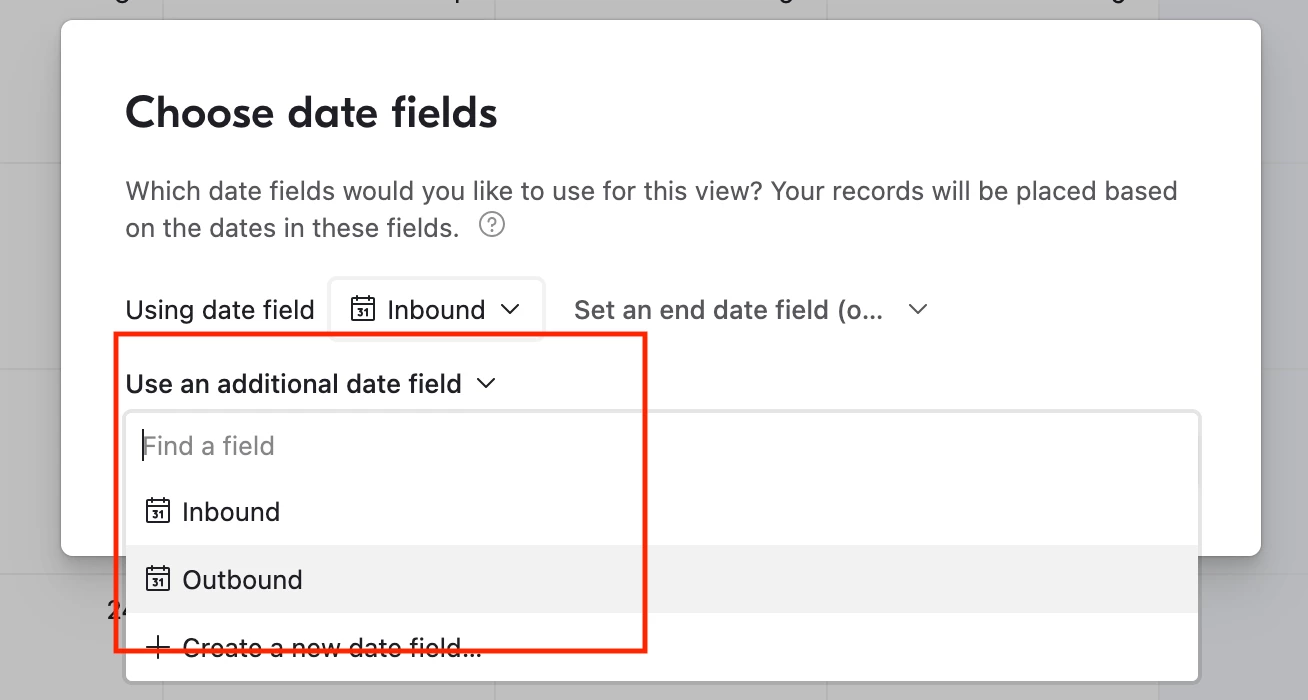Click the Using date field label
The height and width of the screenshot is (700, 1308).
[220, 310]
